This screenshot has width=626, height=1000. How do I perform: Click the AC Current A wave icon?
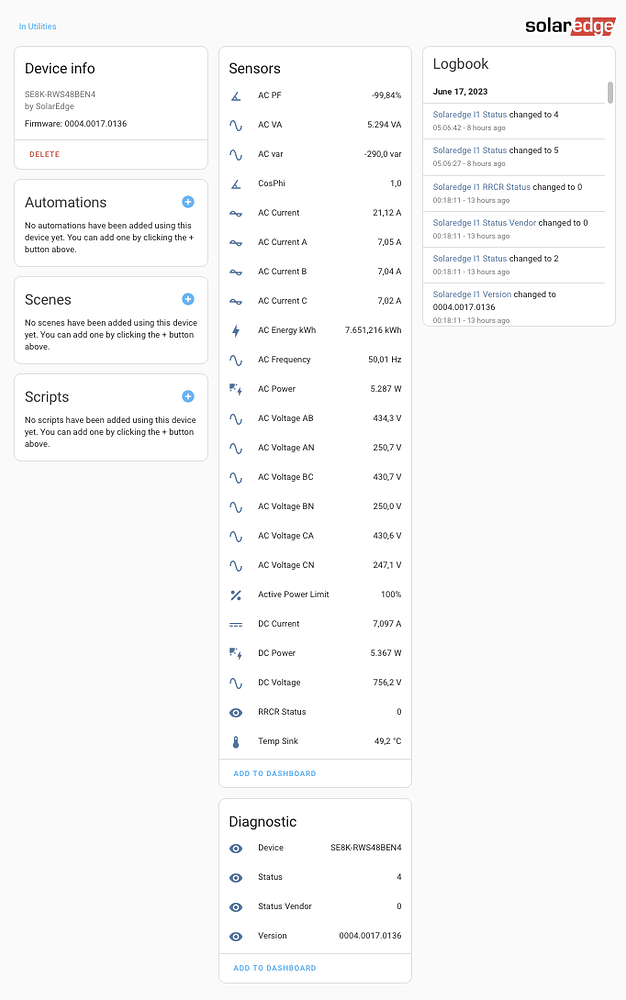[235, 242]
